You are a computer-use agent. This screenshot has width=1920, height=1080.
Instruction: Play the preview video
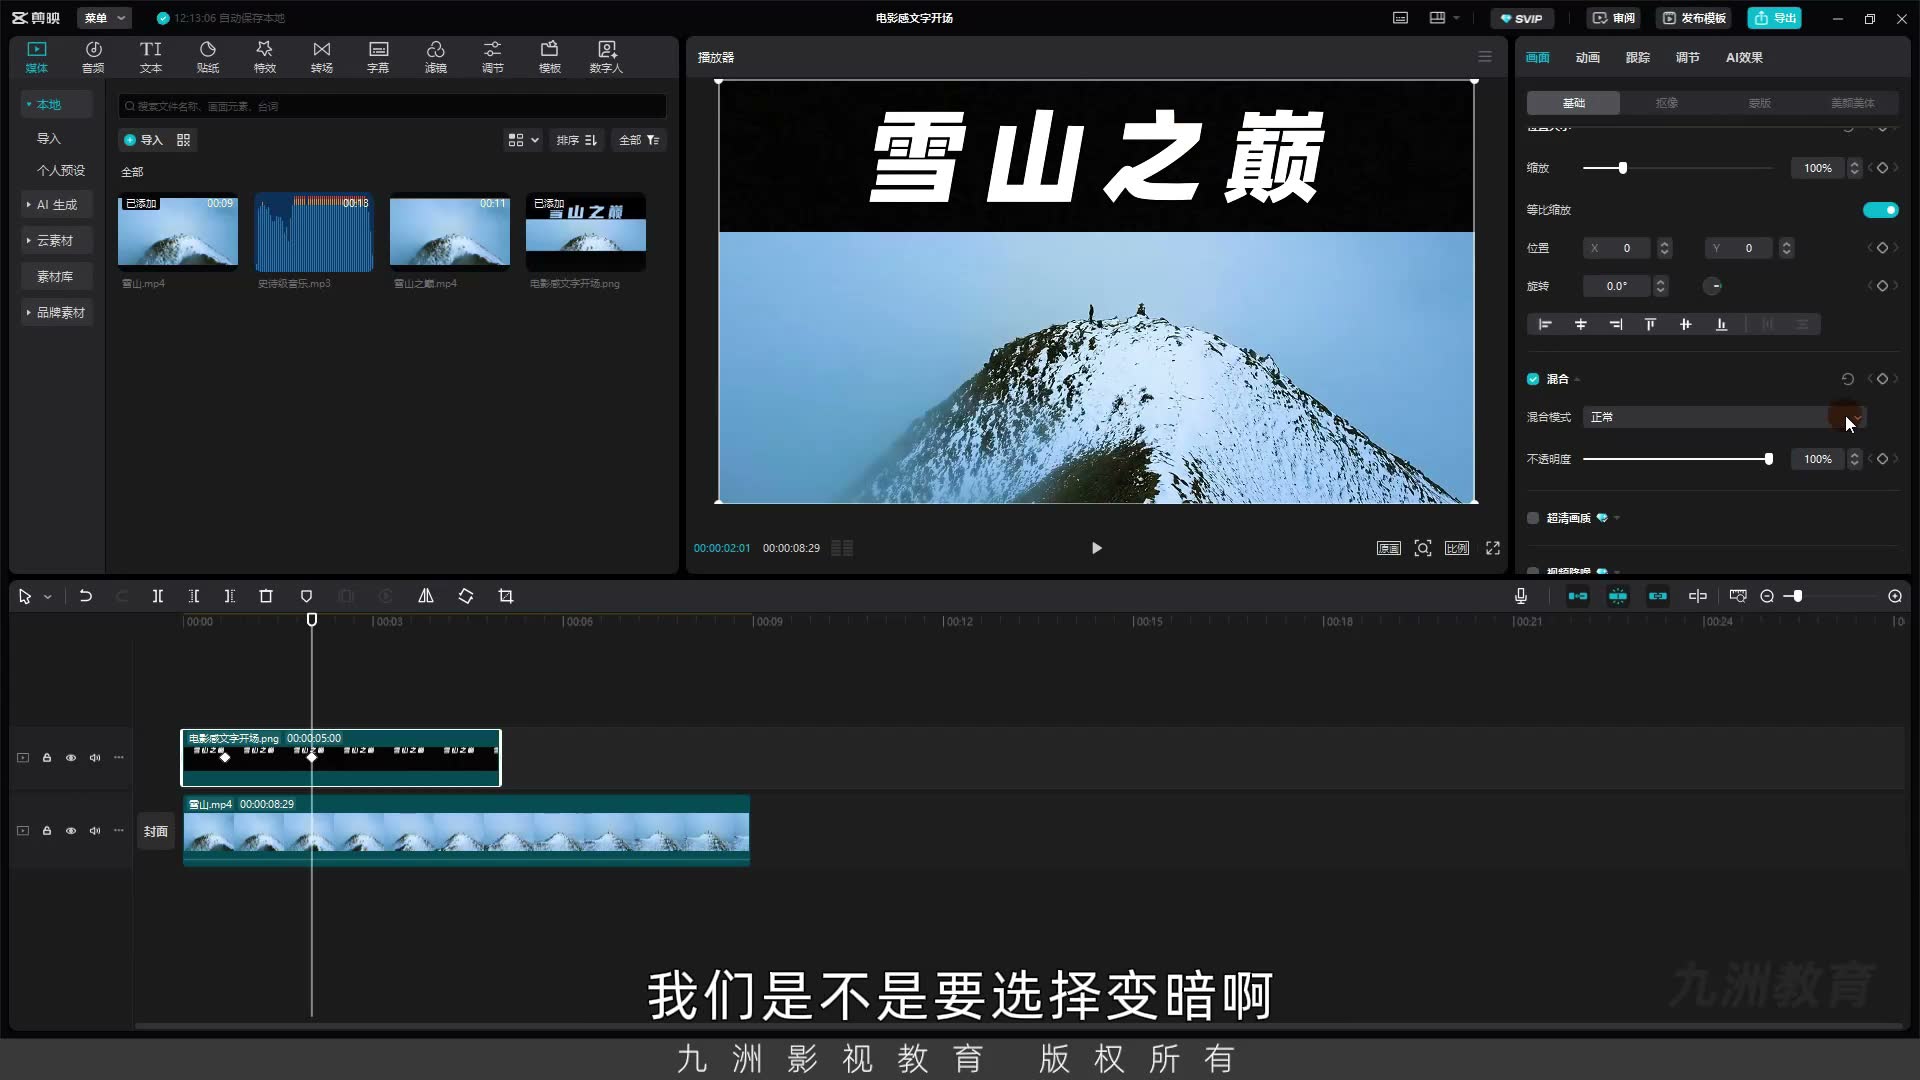tap(1097, 548)
